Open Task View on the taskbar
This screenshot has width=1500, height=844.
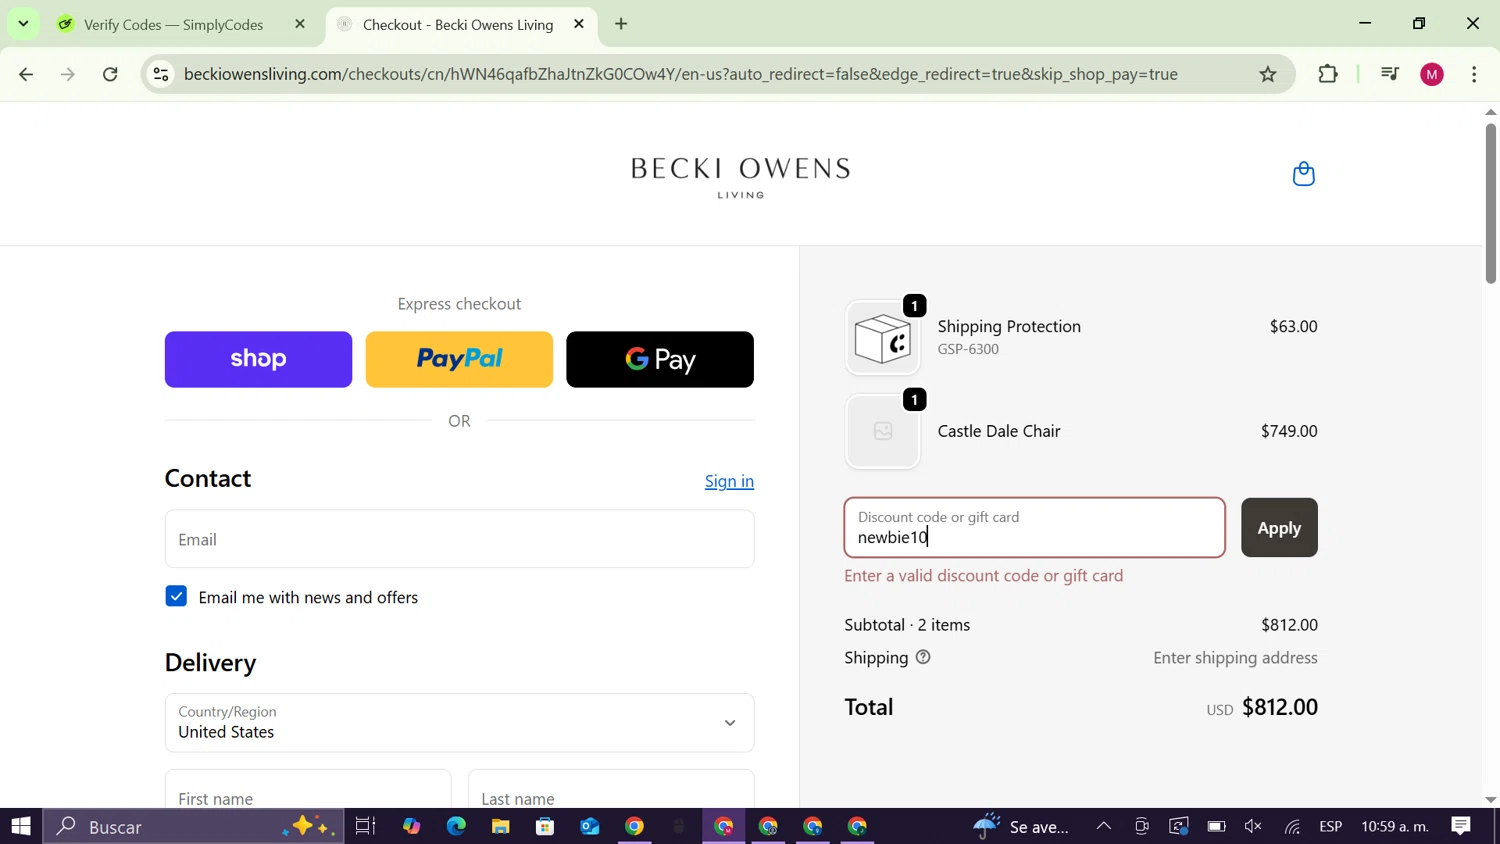coord(365,826)
